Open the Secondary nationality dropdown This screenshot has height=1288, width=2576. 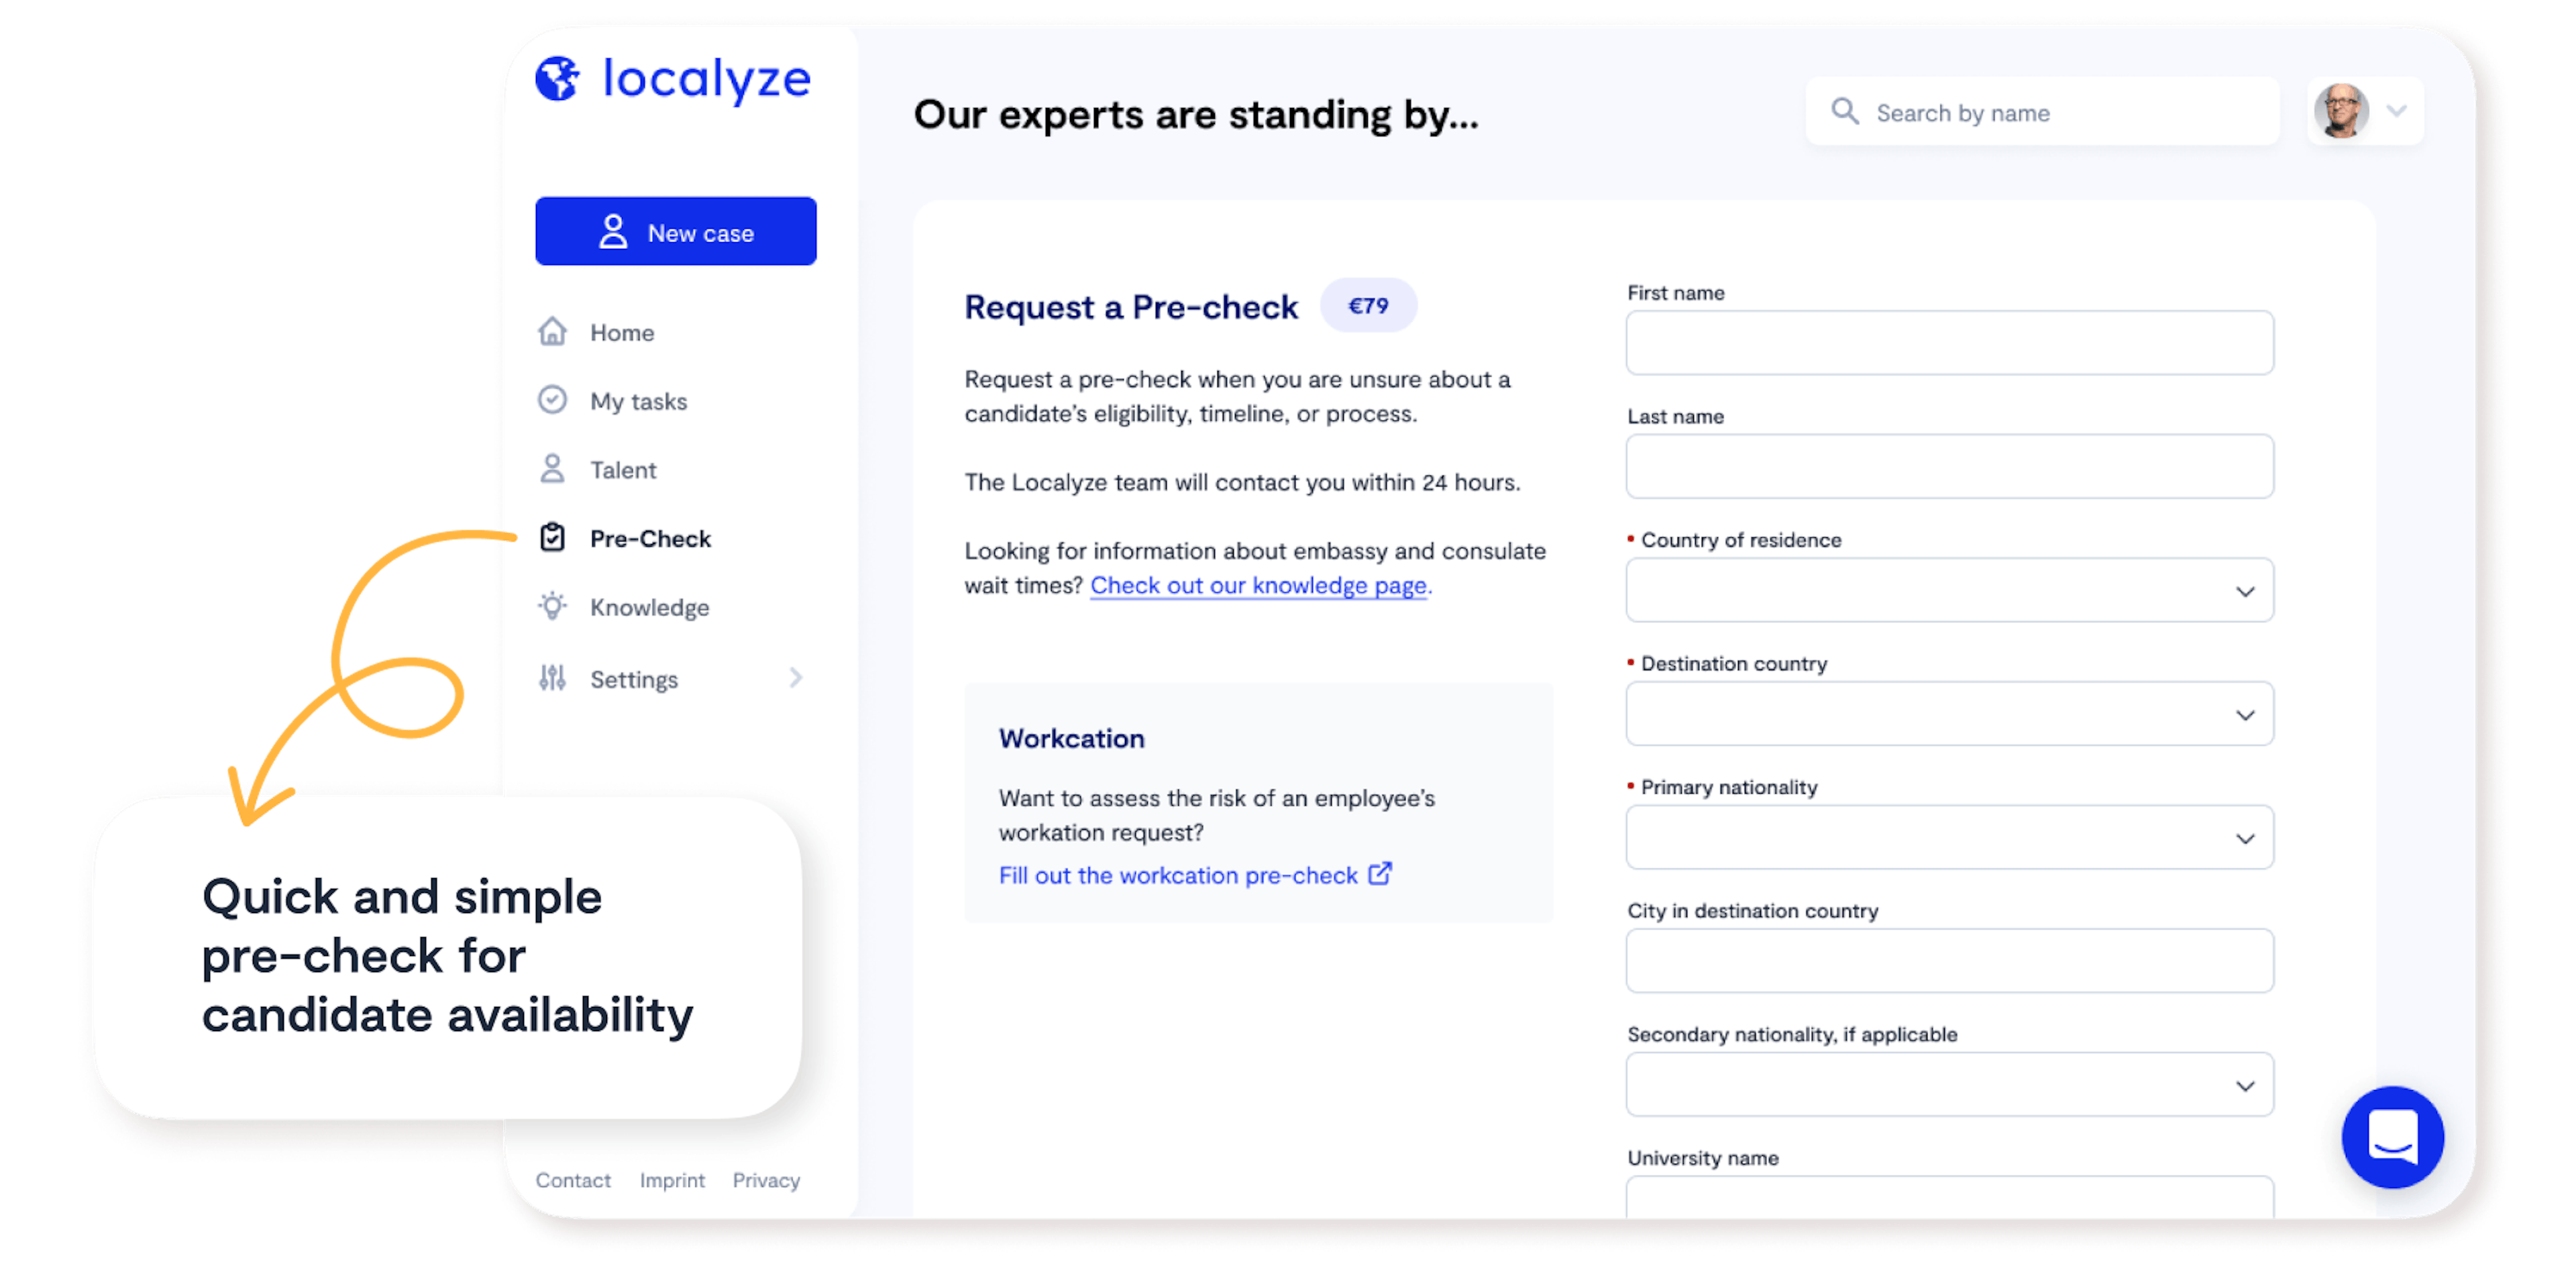[x=1949, y=1085]
